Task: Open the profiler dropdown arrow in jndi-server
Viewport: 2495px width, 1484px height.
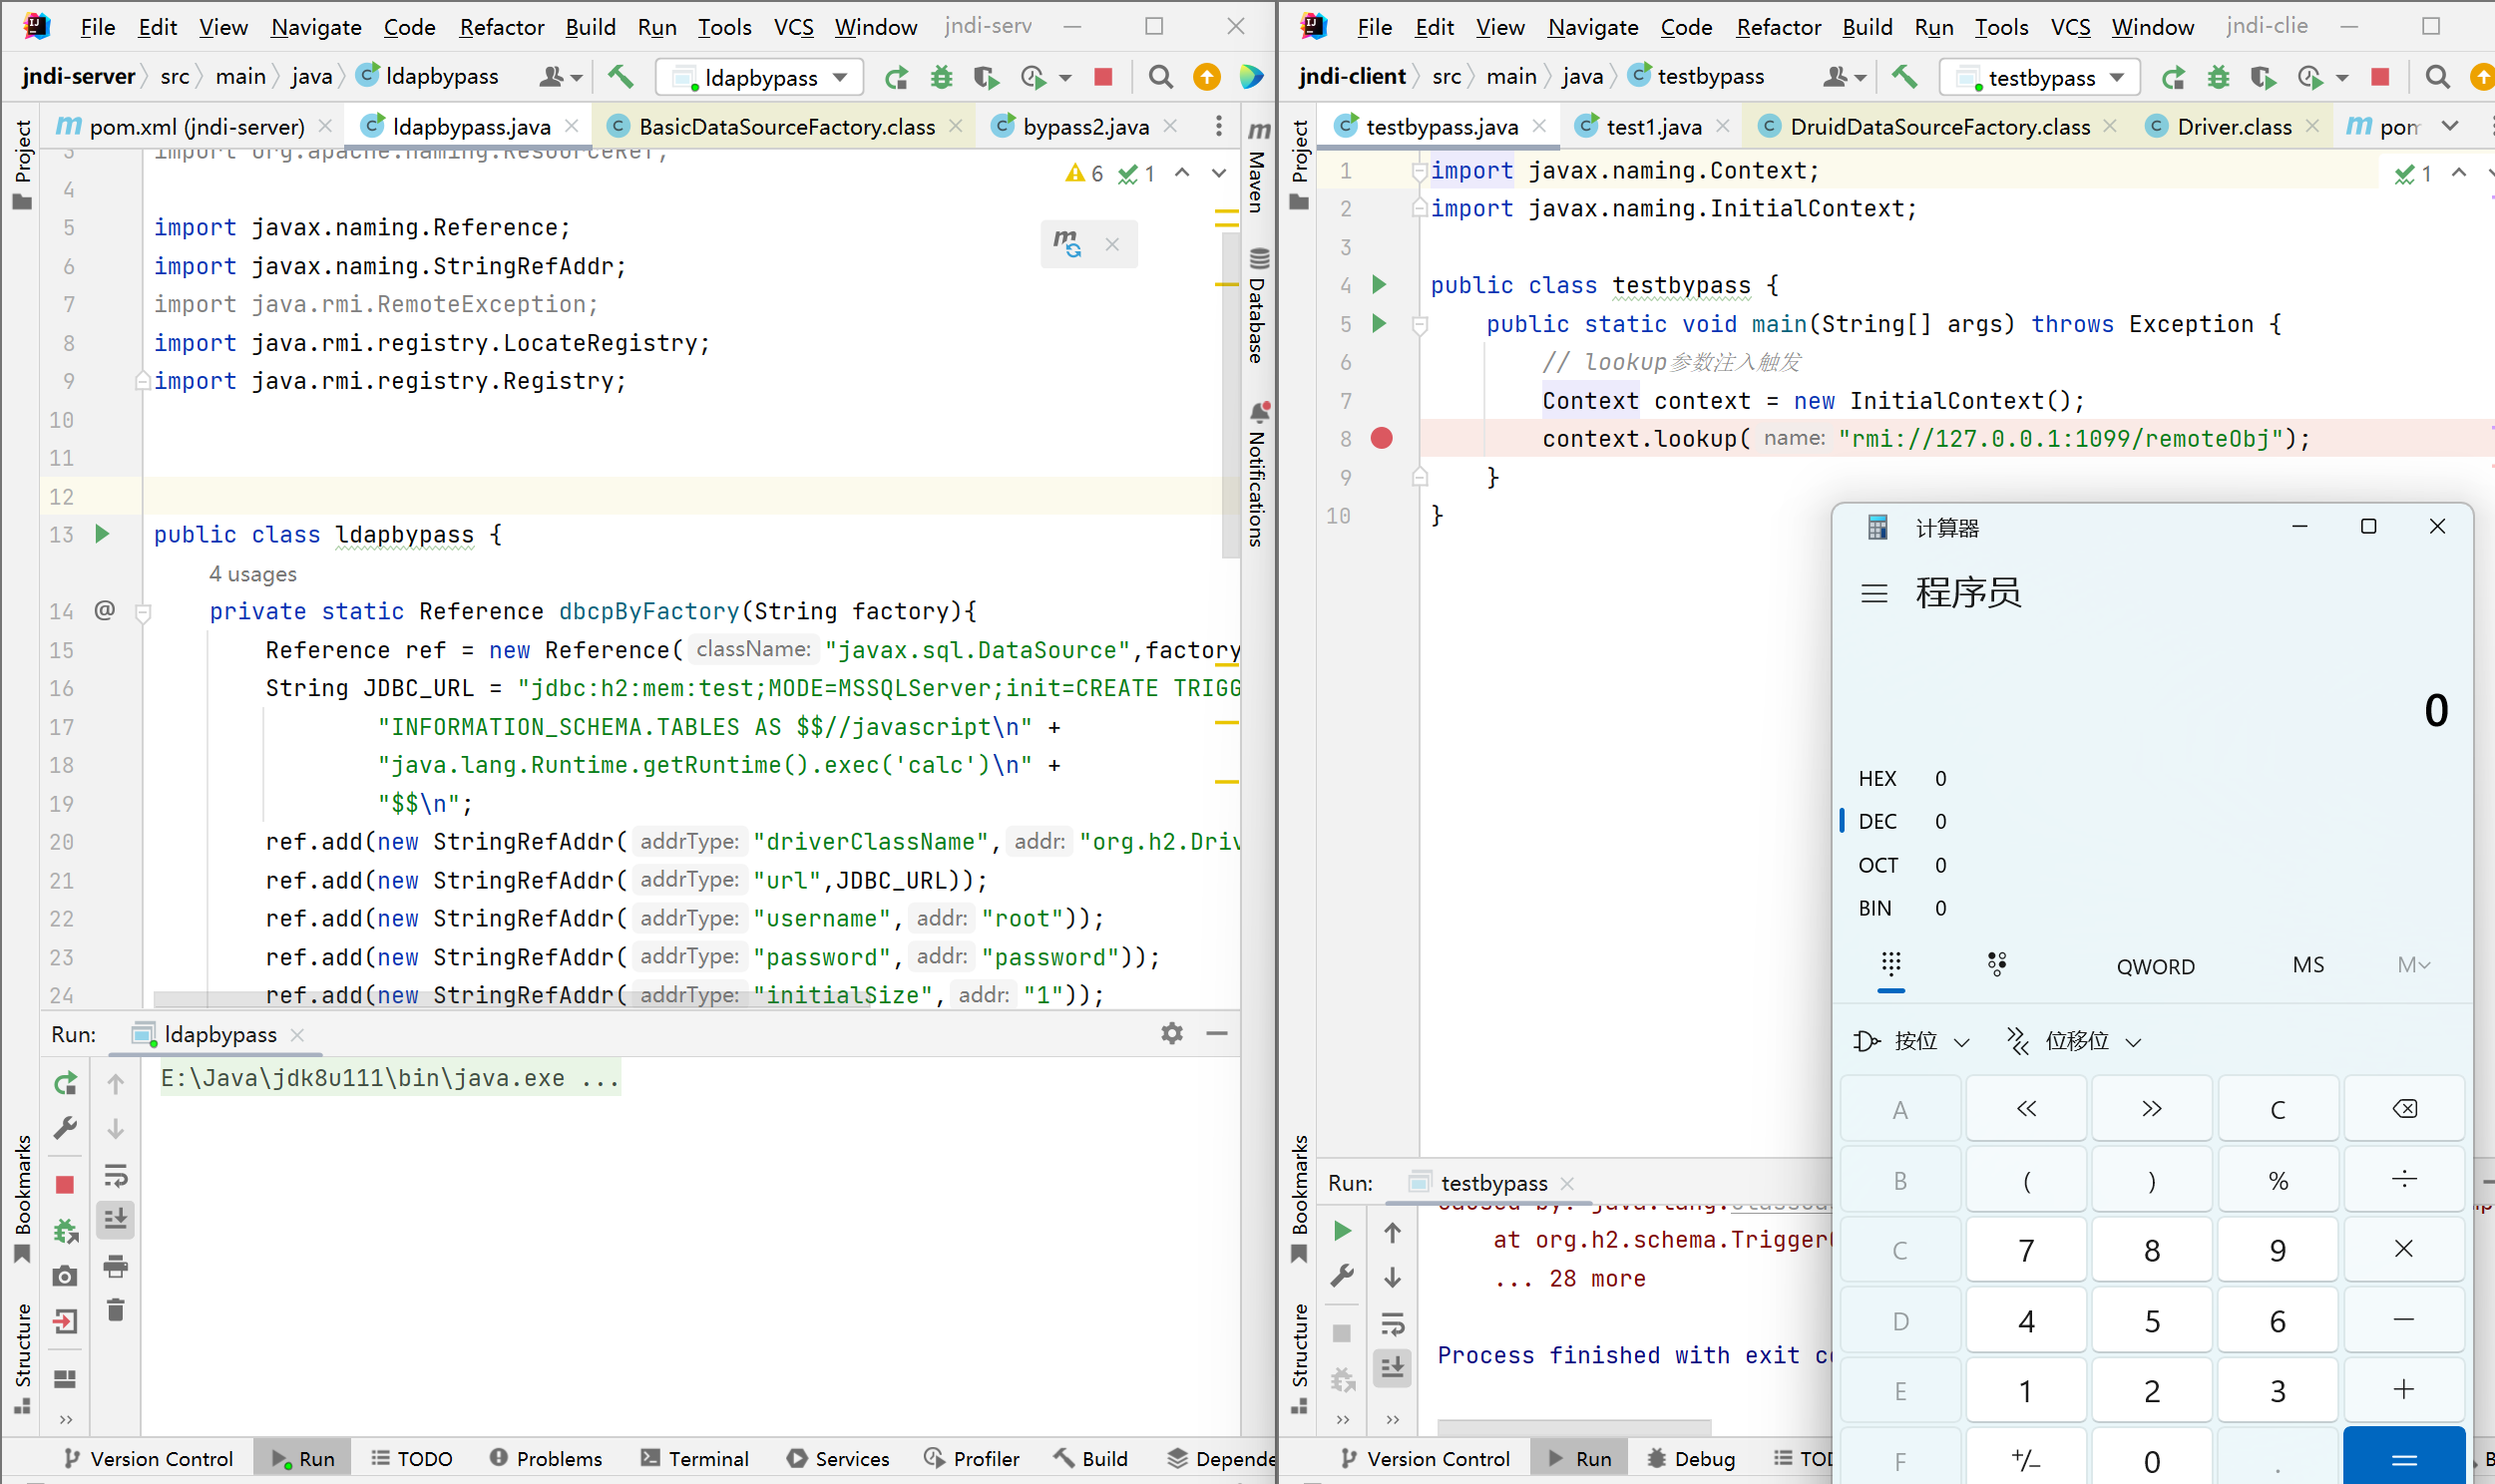Action: (x=1064, y=78)
